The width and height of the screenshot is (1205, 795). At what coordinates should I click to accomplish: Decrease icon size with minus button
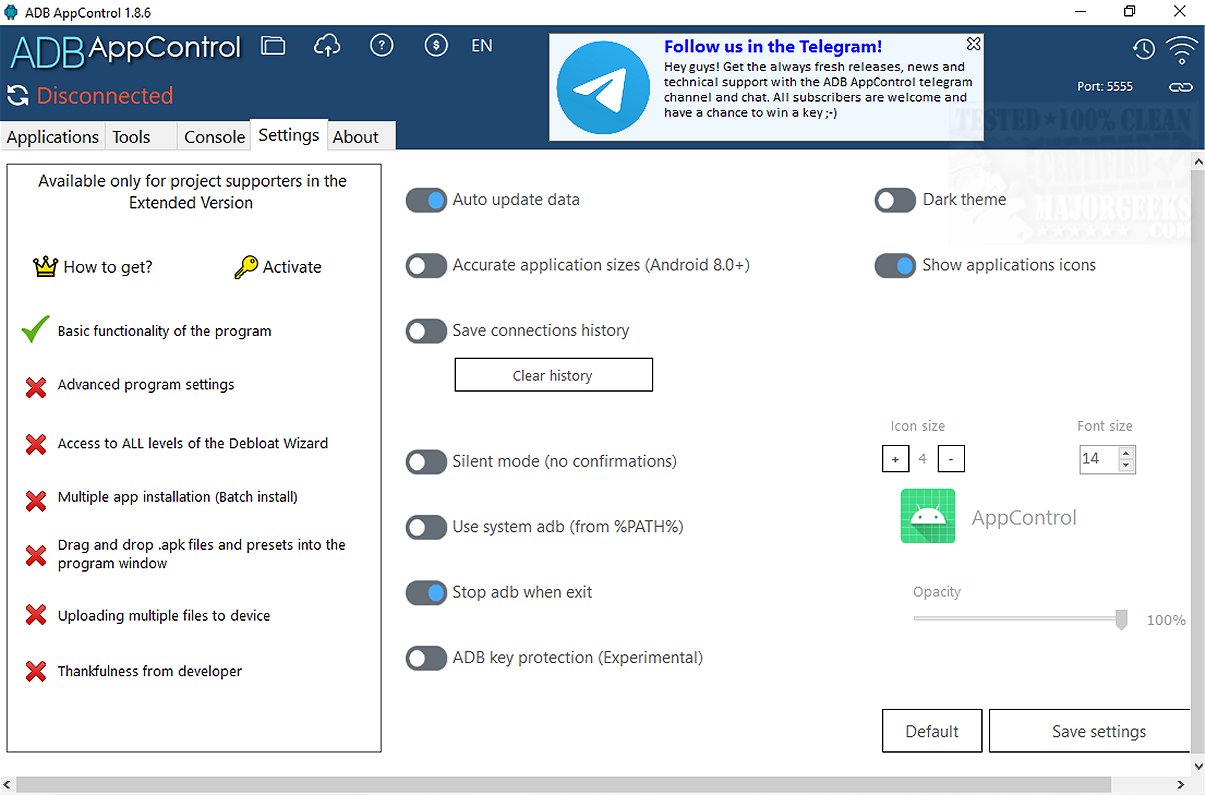(x=951, y=459)
